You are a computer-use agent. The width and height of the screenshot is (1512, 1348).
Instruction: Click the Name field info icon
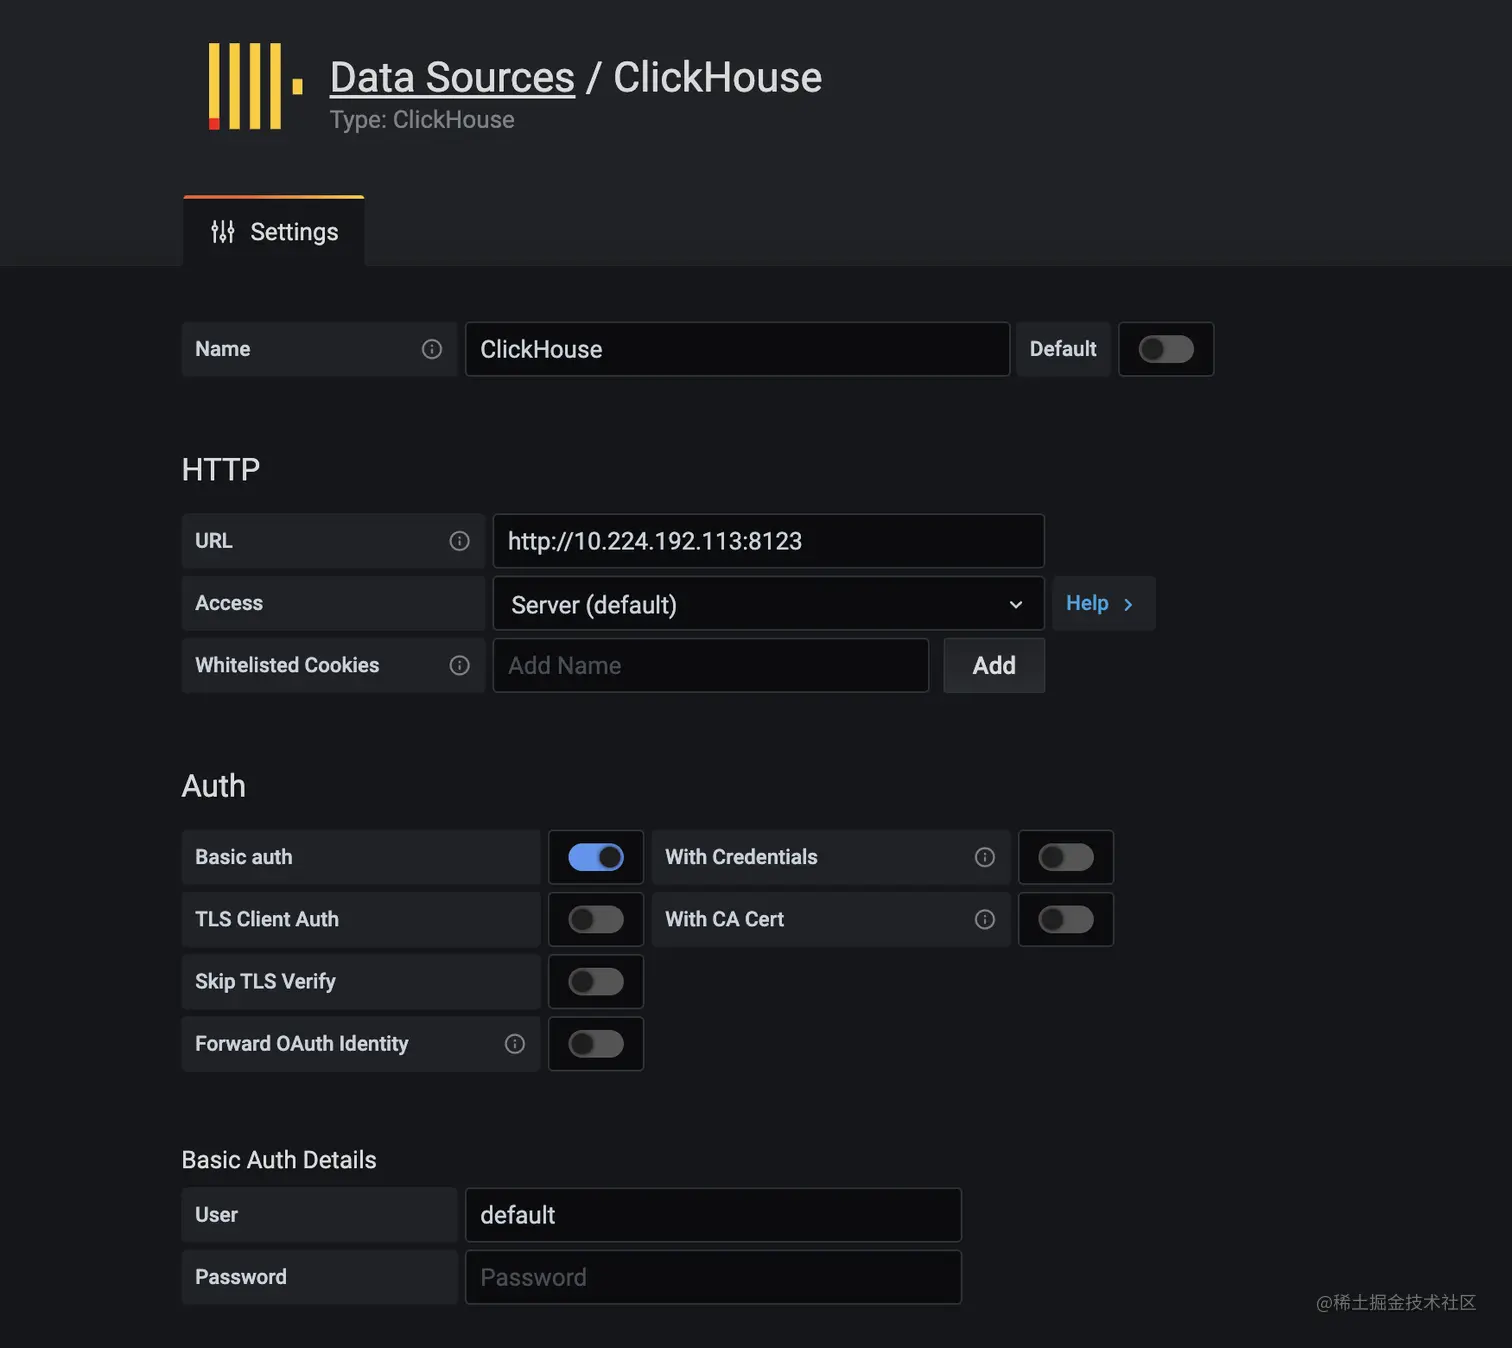[432, 349]
